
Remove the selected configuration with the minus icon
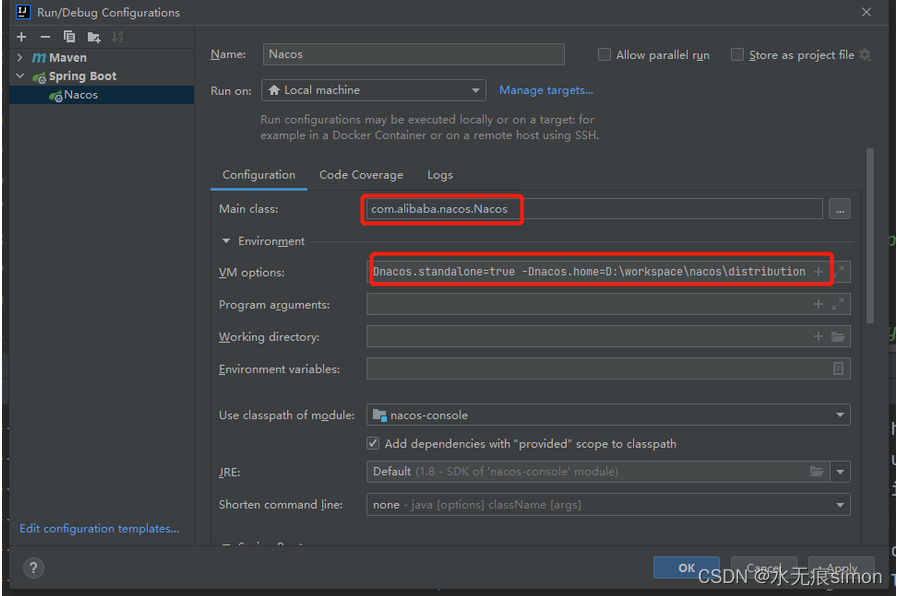pyautogui.click(x=45, y=37)
